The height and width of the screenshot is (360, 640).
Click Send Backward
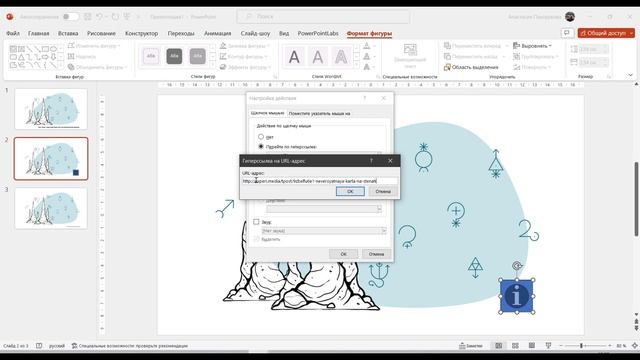471,56
